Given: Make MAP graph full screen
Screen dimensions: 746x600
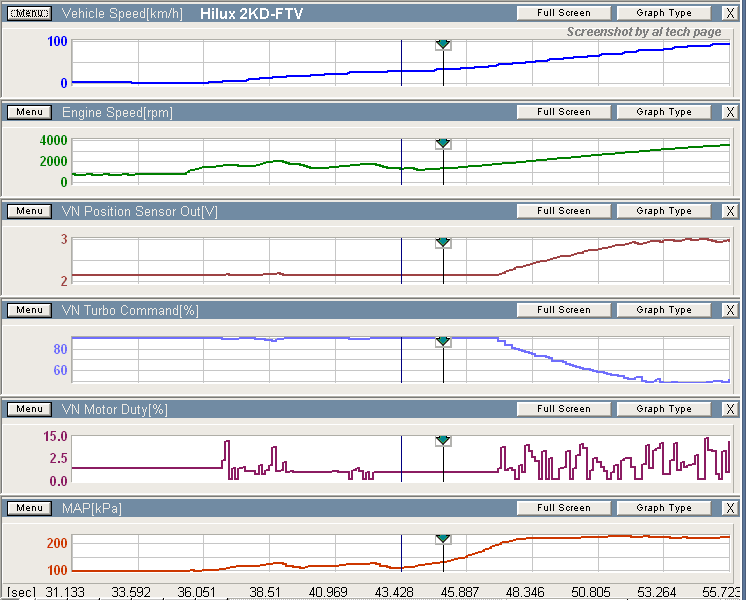Looking at the screenshot, I should click(x=563, y=508).
